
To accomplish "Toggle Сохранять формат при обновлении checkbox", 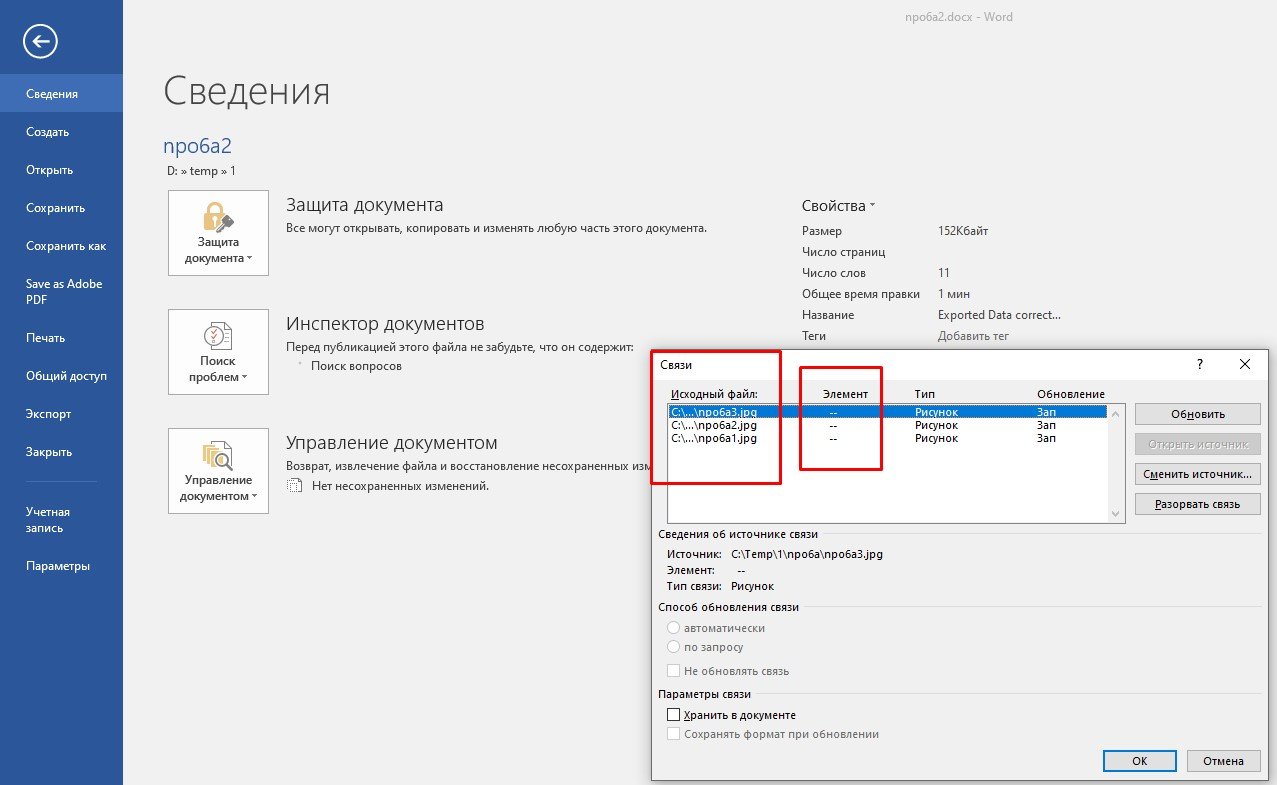I will 674,734.
